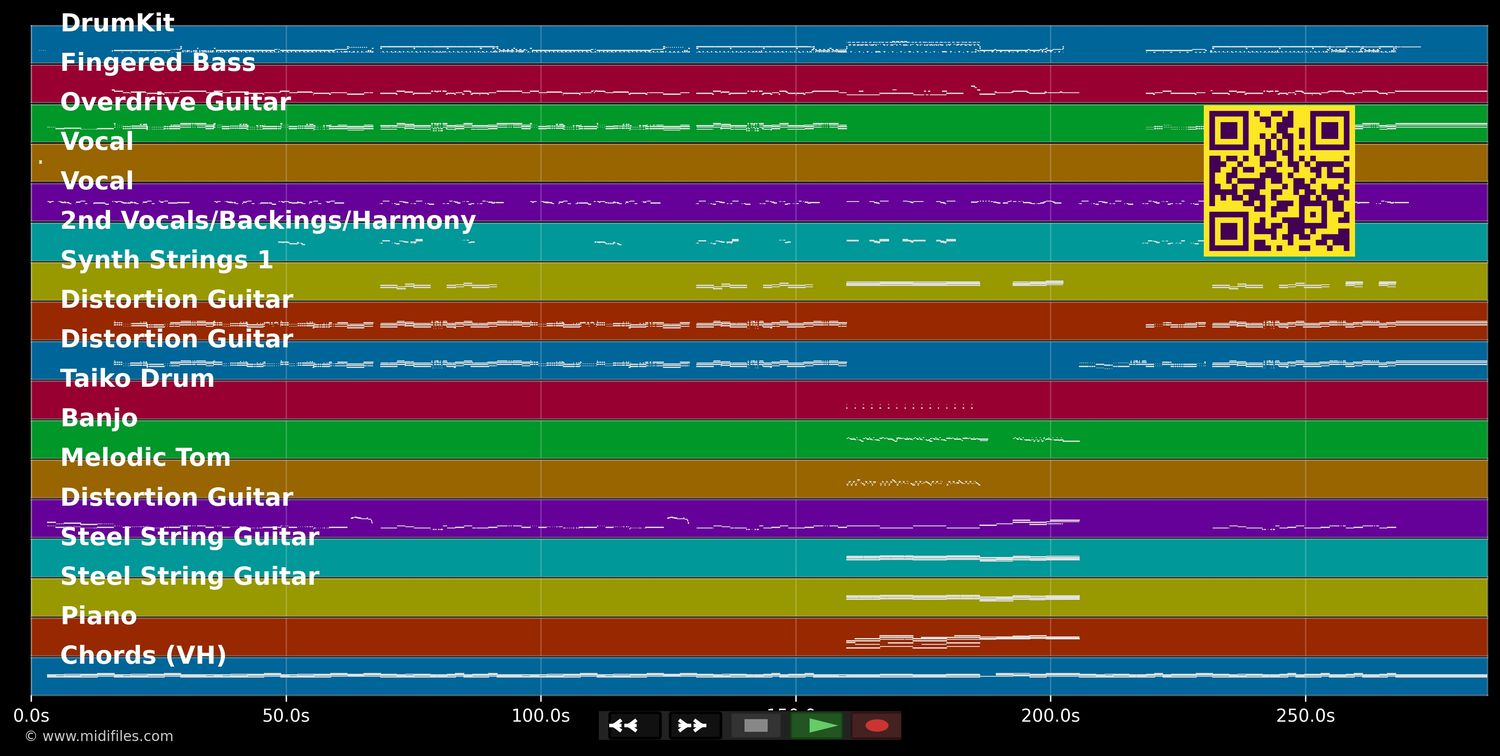Click the 2nd Vocals/Backings/Harmony track label
The image size is (1500, 756).
tap(267, 221)
